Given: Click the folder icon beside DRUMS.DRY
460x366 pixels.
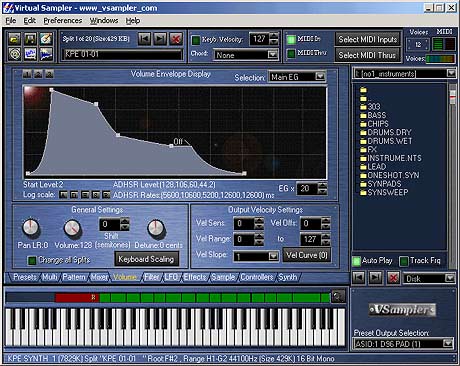Looking at the screenshot, I should (363, 132).
